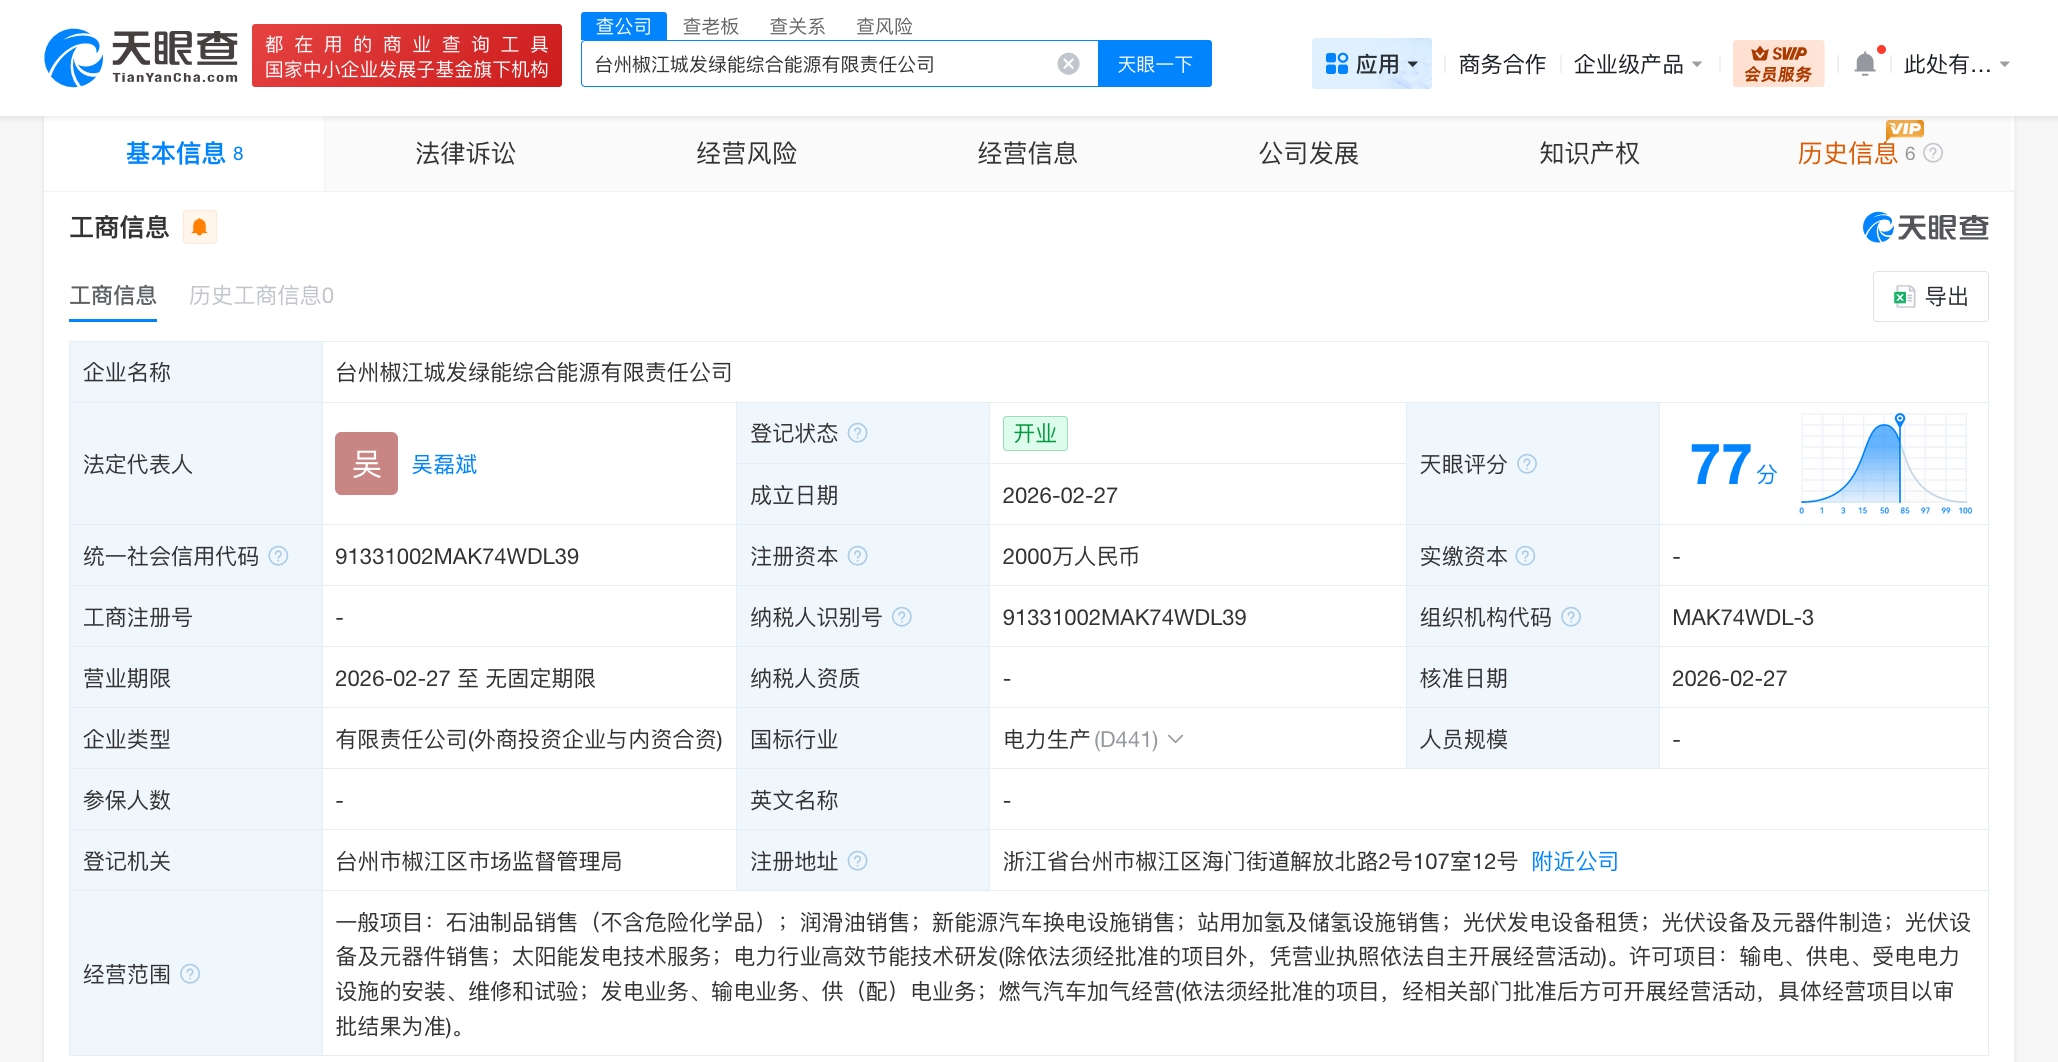Open the user account dropdown 此处有…
Image resolution: width=2058 pixels, height=1062 pixels.
point(1955,64)
